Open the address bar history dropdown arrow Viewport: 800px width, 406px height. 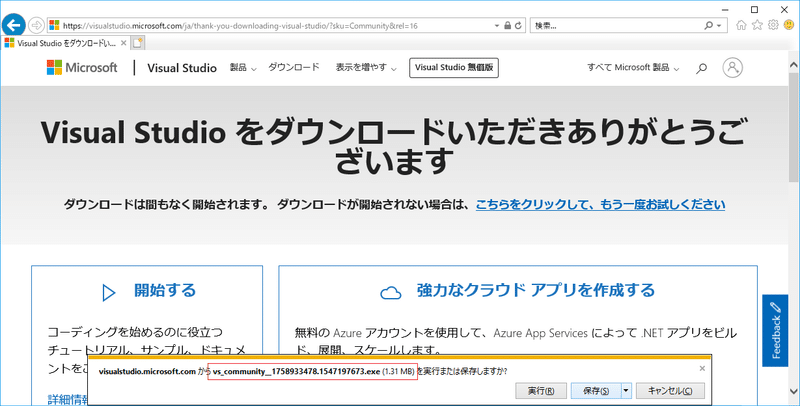coord(497,26)
